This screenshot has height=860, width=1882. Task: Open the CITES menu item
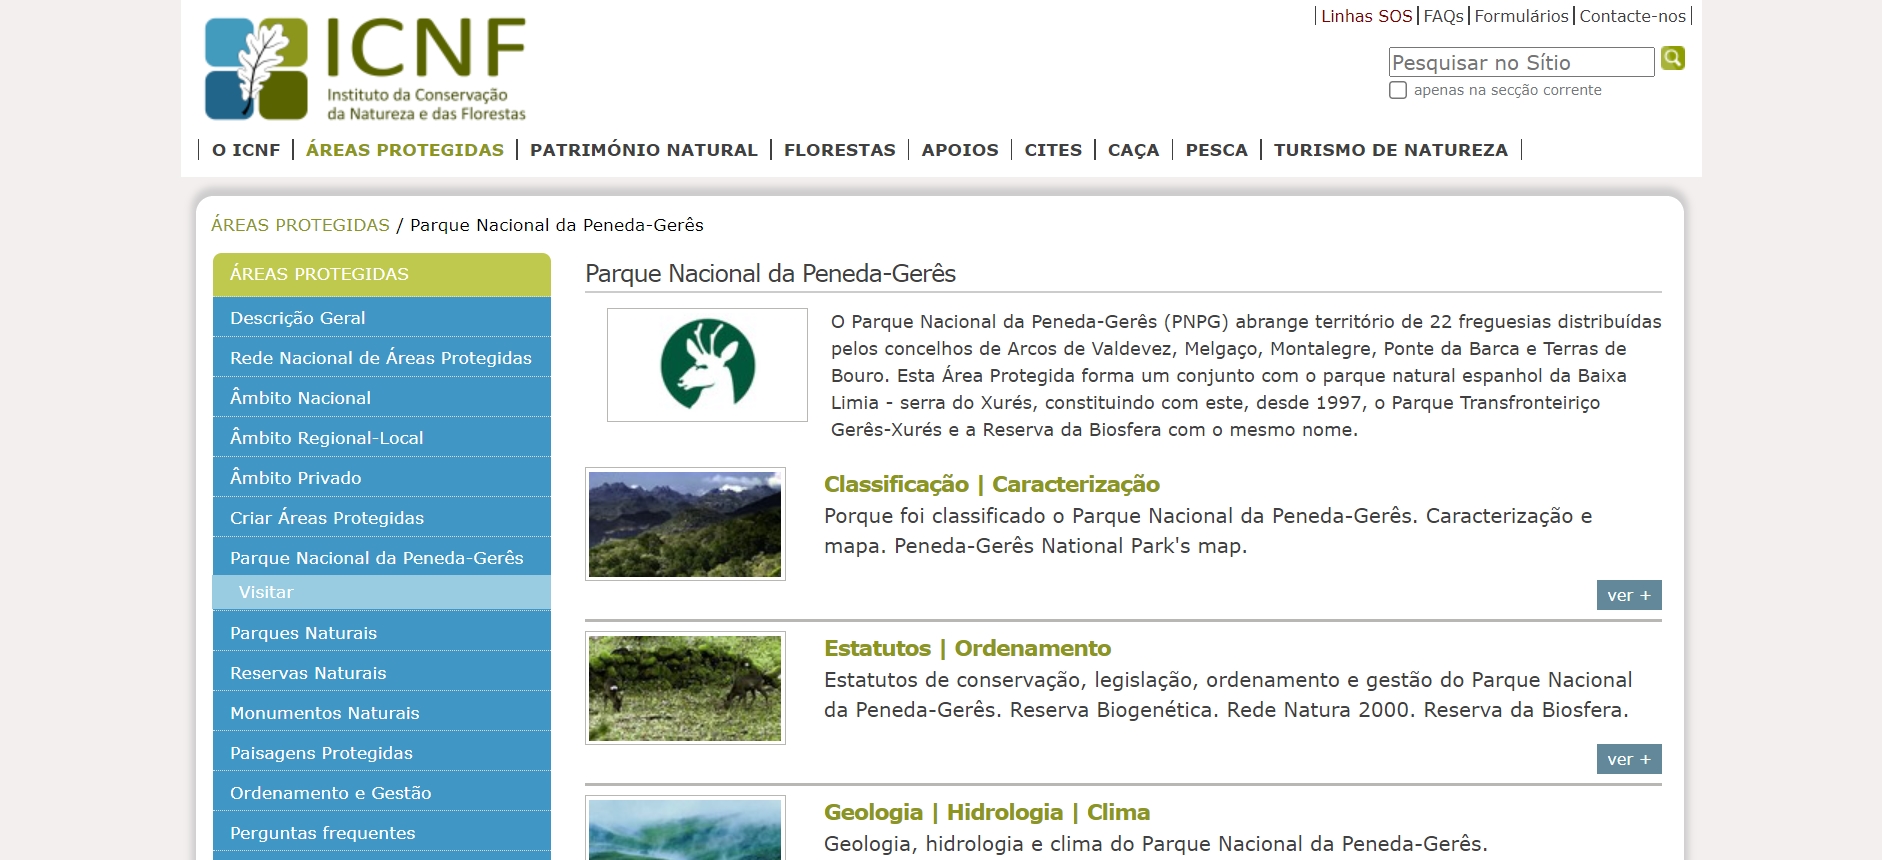click(1053, 150)
